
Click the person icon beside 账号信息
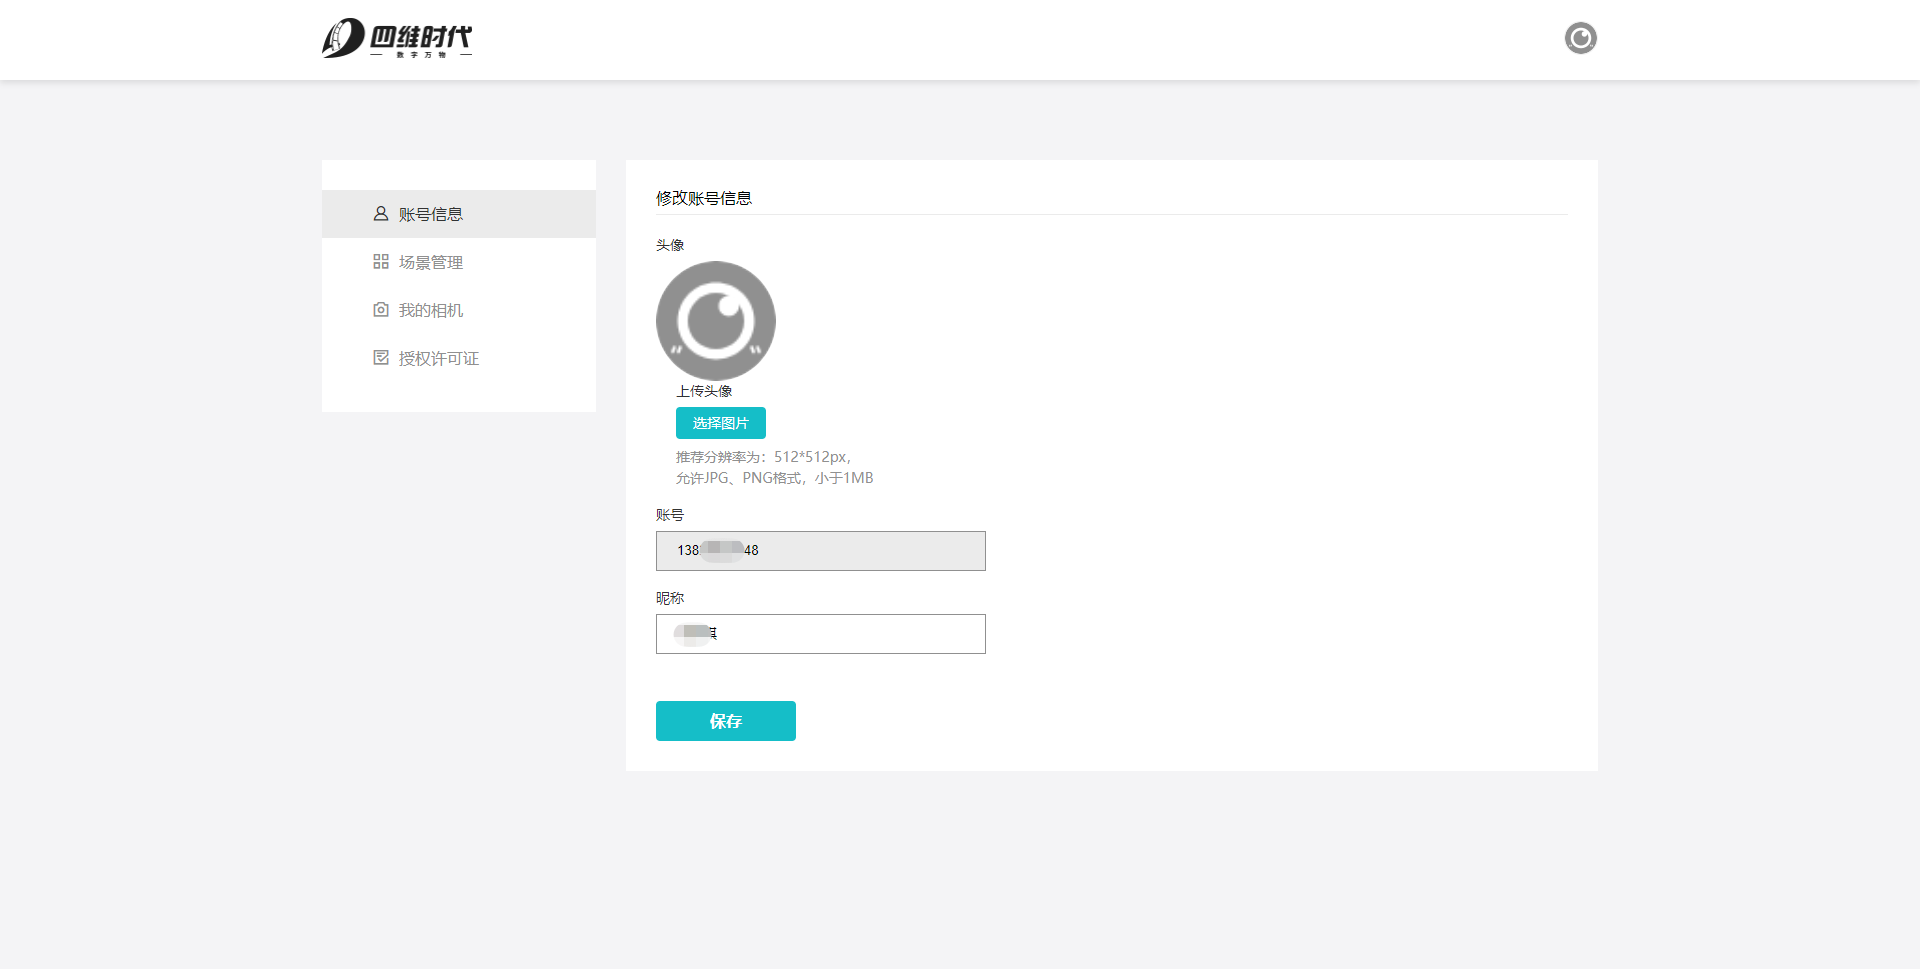coord(381,214)
